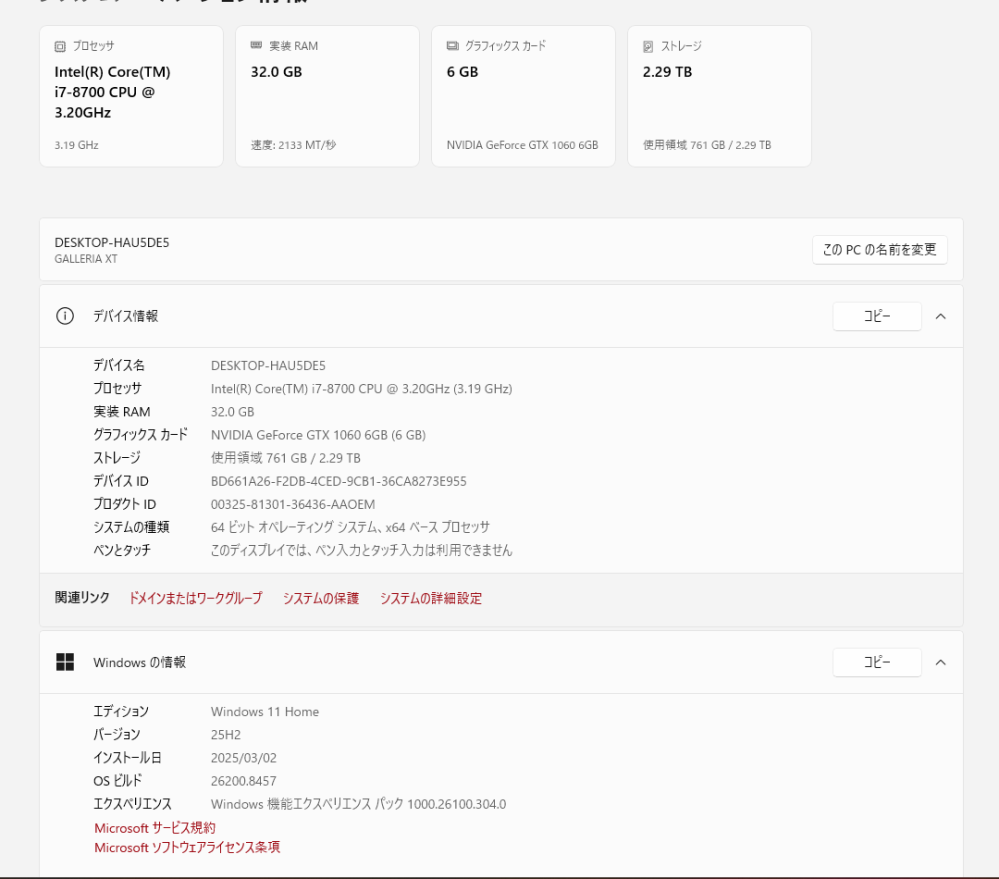Click the version value 25H2
Image resolution: width=999 pixels, height=879 pixels.
tap(226, 735)
